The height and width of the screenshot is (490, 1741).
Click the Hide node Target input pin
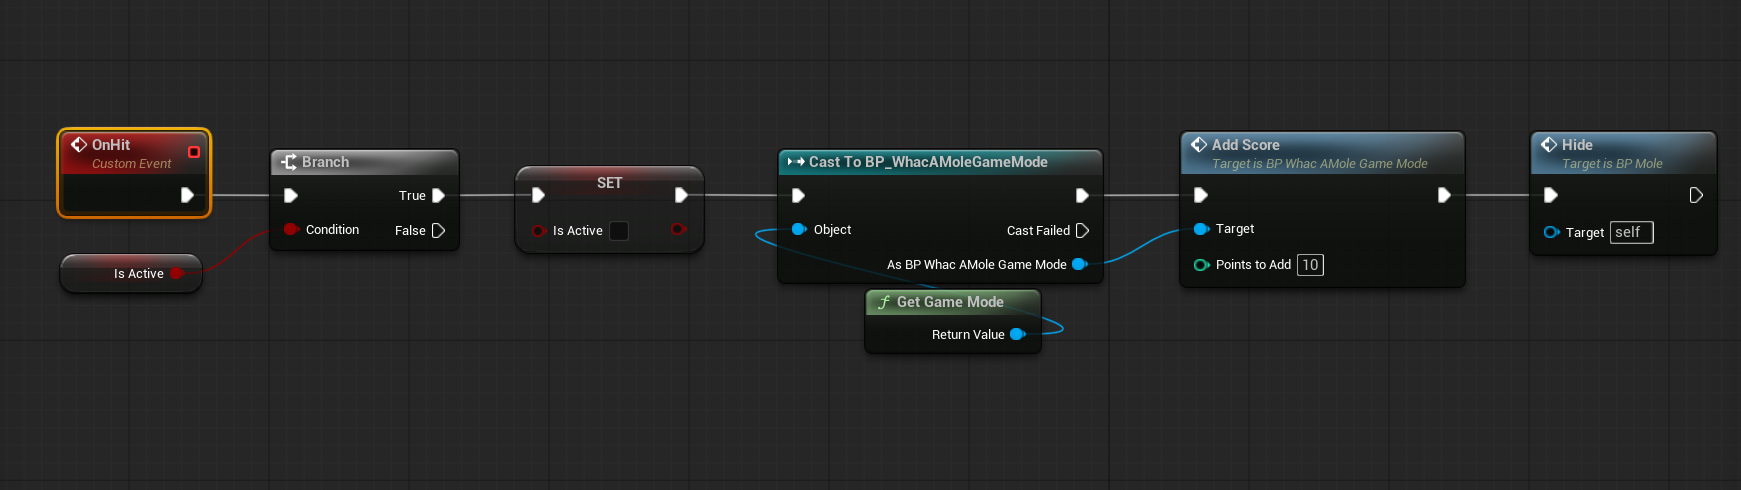(1551, 232)
